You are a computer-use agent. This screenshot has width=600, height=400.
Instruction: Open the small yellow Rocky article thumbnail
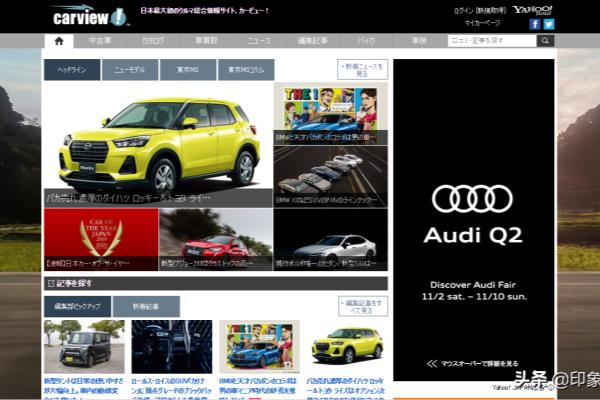pos(347,347)
